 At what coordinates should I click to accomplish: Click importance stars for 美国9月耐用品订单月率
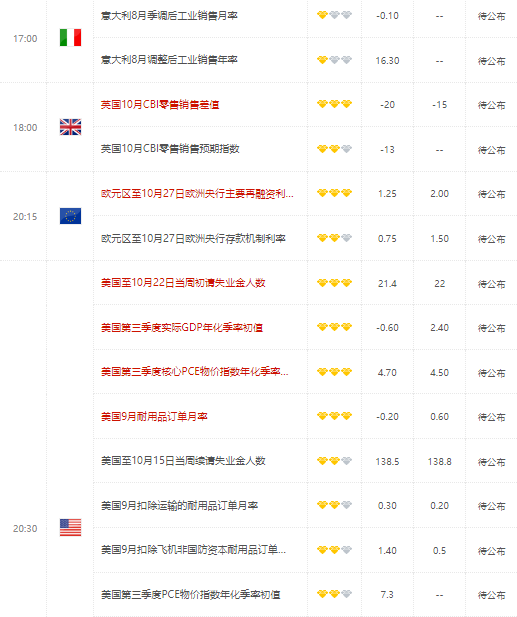(x=334, y=416)
